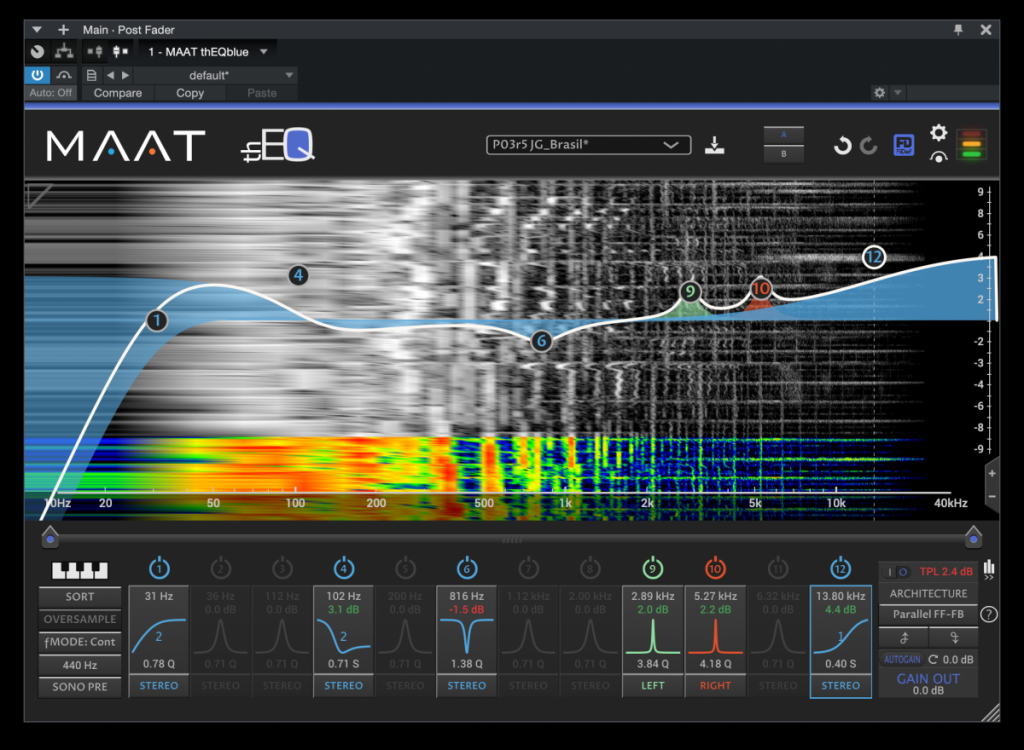Undo the last change
Viewport: 1024px width, 750px height.
[842, 145]
